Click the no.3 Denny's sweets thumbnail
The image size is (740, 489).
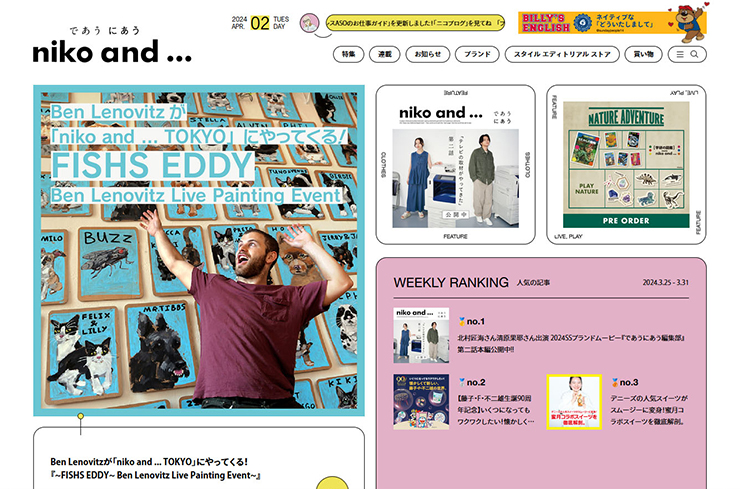574,402
